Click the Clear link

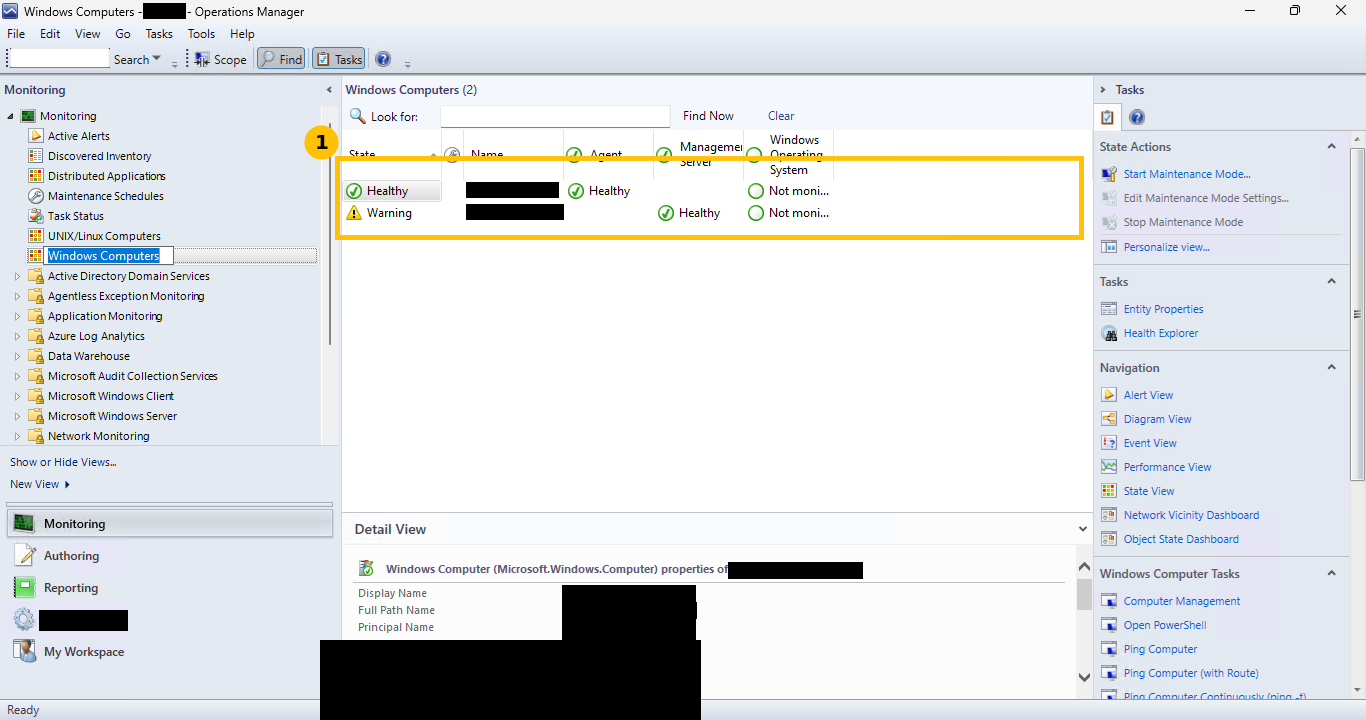[x=781, y=116]
